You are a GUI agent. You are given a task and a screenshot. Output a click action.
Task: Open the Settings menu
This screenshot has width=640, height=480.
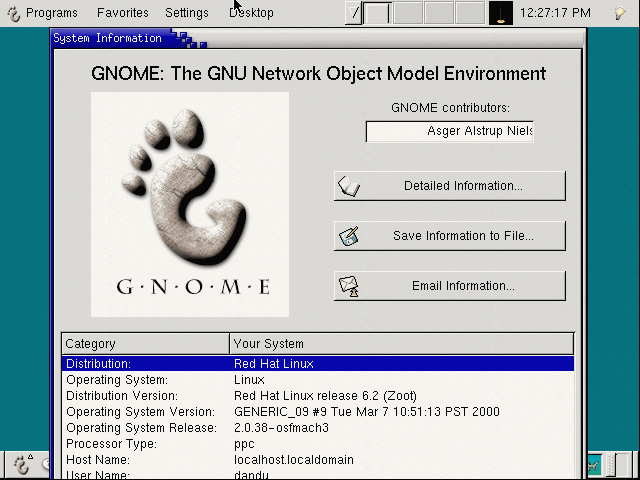pos(187,13)
